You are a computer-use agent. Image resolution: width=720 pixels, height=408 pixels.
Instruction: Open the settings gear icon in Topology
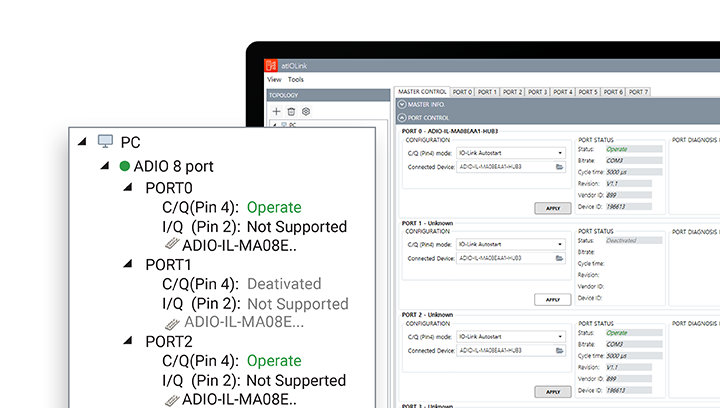pyautogui.click(x=306, y=111)
